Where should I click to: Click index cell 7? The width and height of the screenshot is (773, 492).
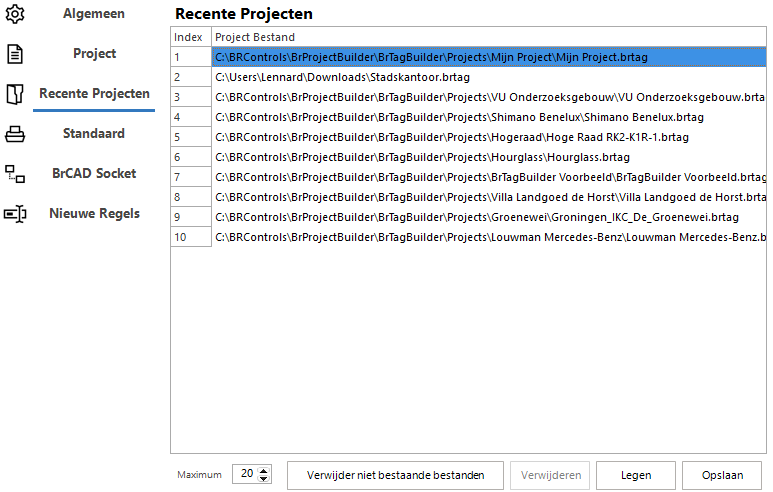coord(191,177)
